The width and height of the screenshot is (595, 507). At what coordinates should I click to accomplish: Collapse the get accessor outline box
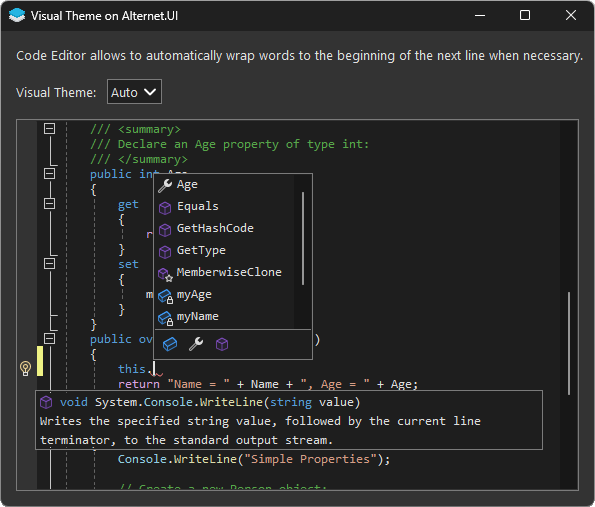coord(49,204)
